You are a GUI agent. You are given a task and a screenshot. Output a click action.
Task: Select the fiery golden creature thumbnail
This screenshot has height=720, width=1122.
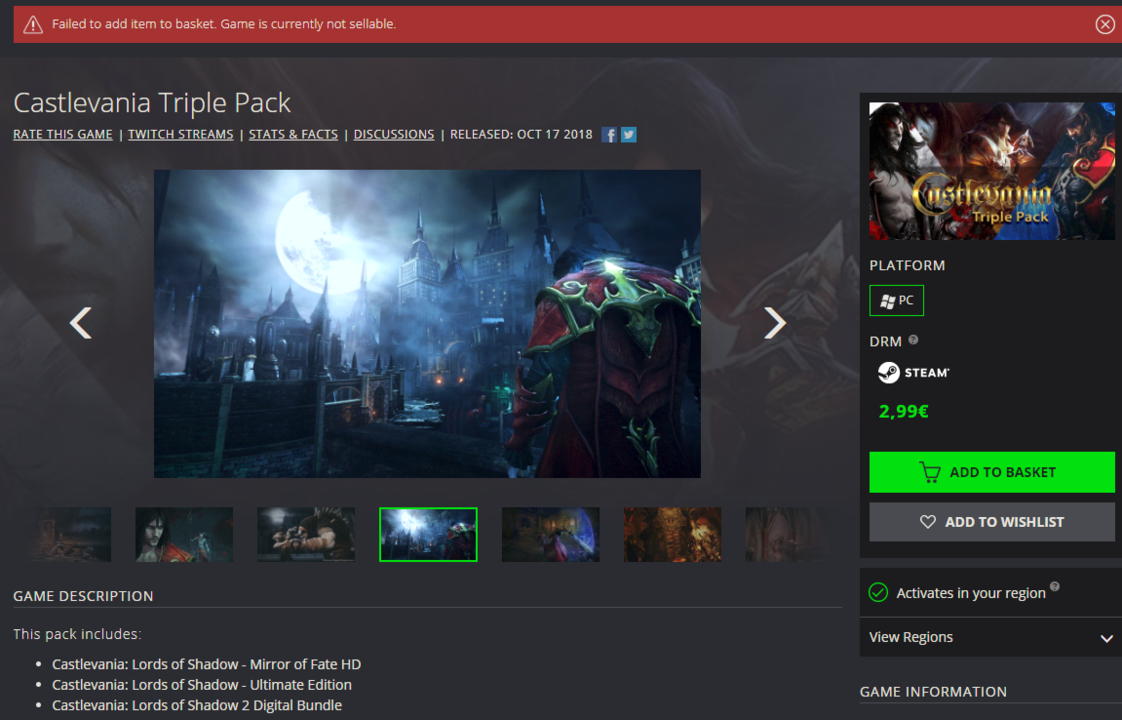click(673, 535)
